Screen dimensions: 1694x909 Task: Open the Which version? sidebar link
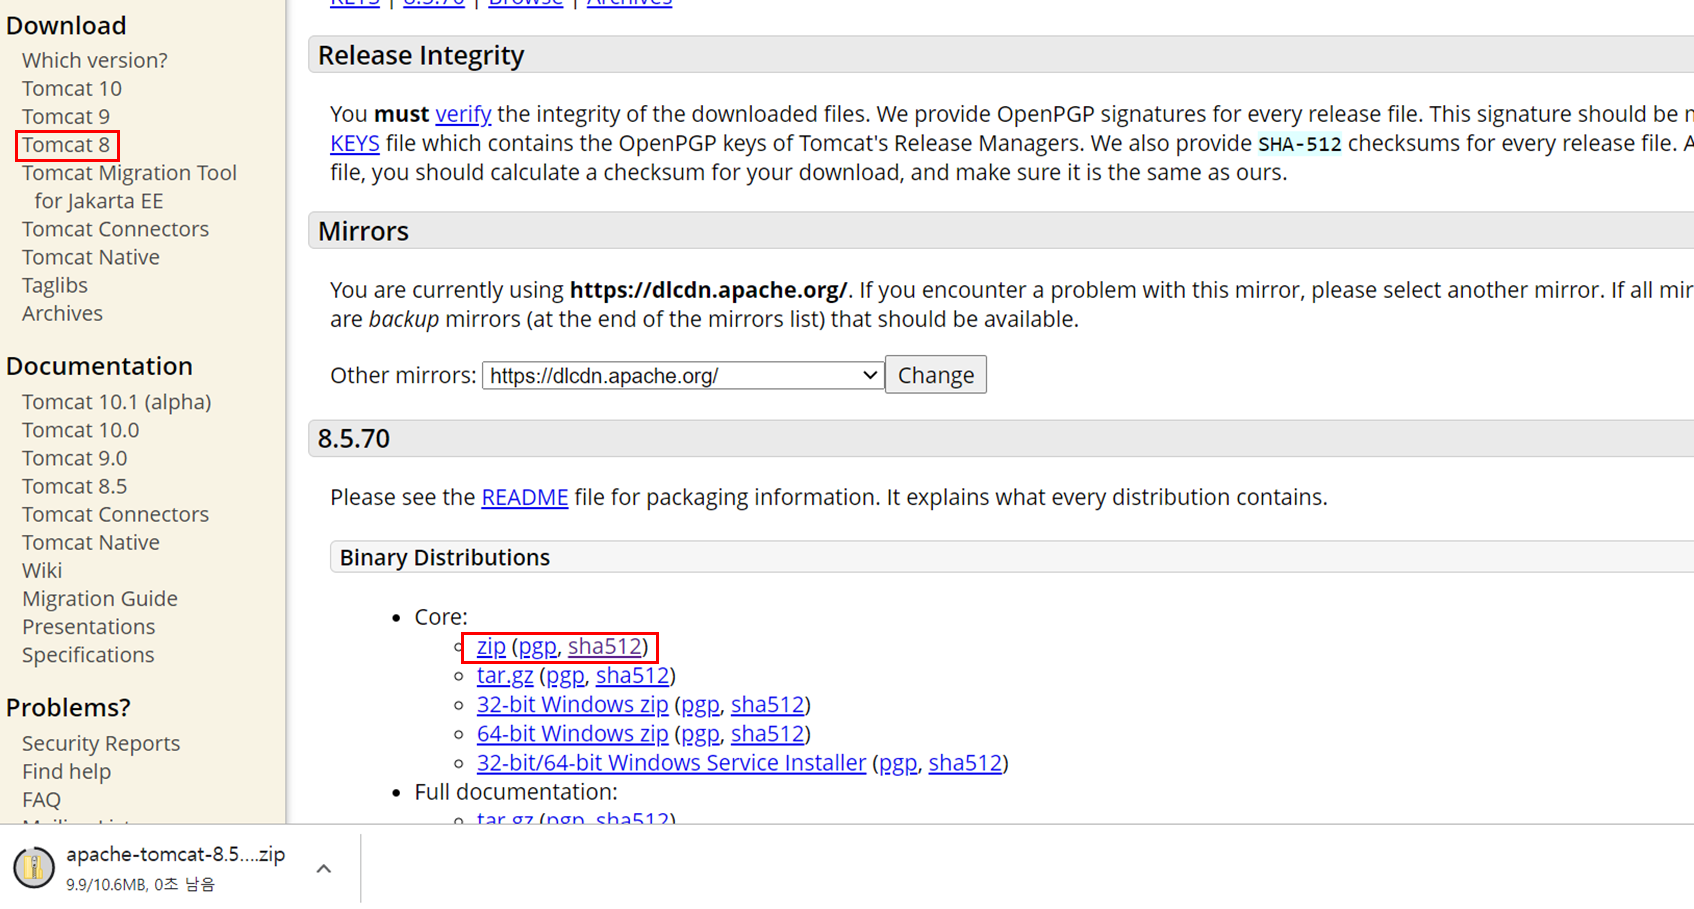95,60
